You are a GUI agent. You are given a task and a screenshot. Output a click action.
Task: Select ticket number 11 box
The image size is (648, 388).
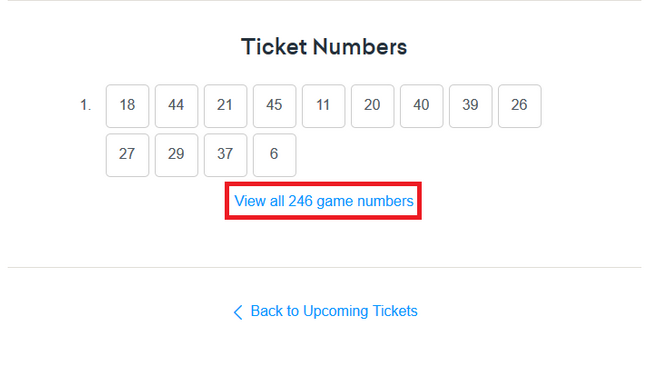click(x=324, y=106)
